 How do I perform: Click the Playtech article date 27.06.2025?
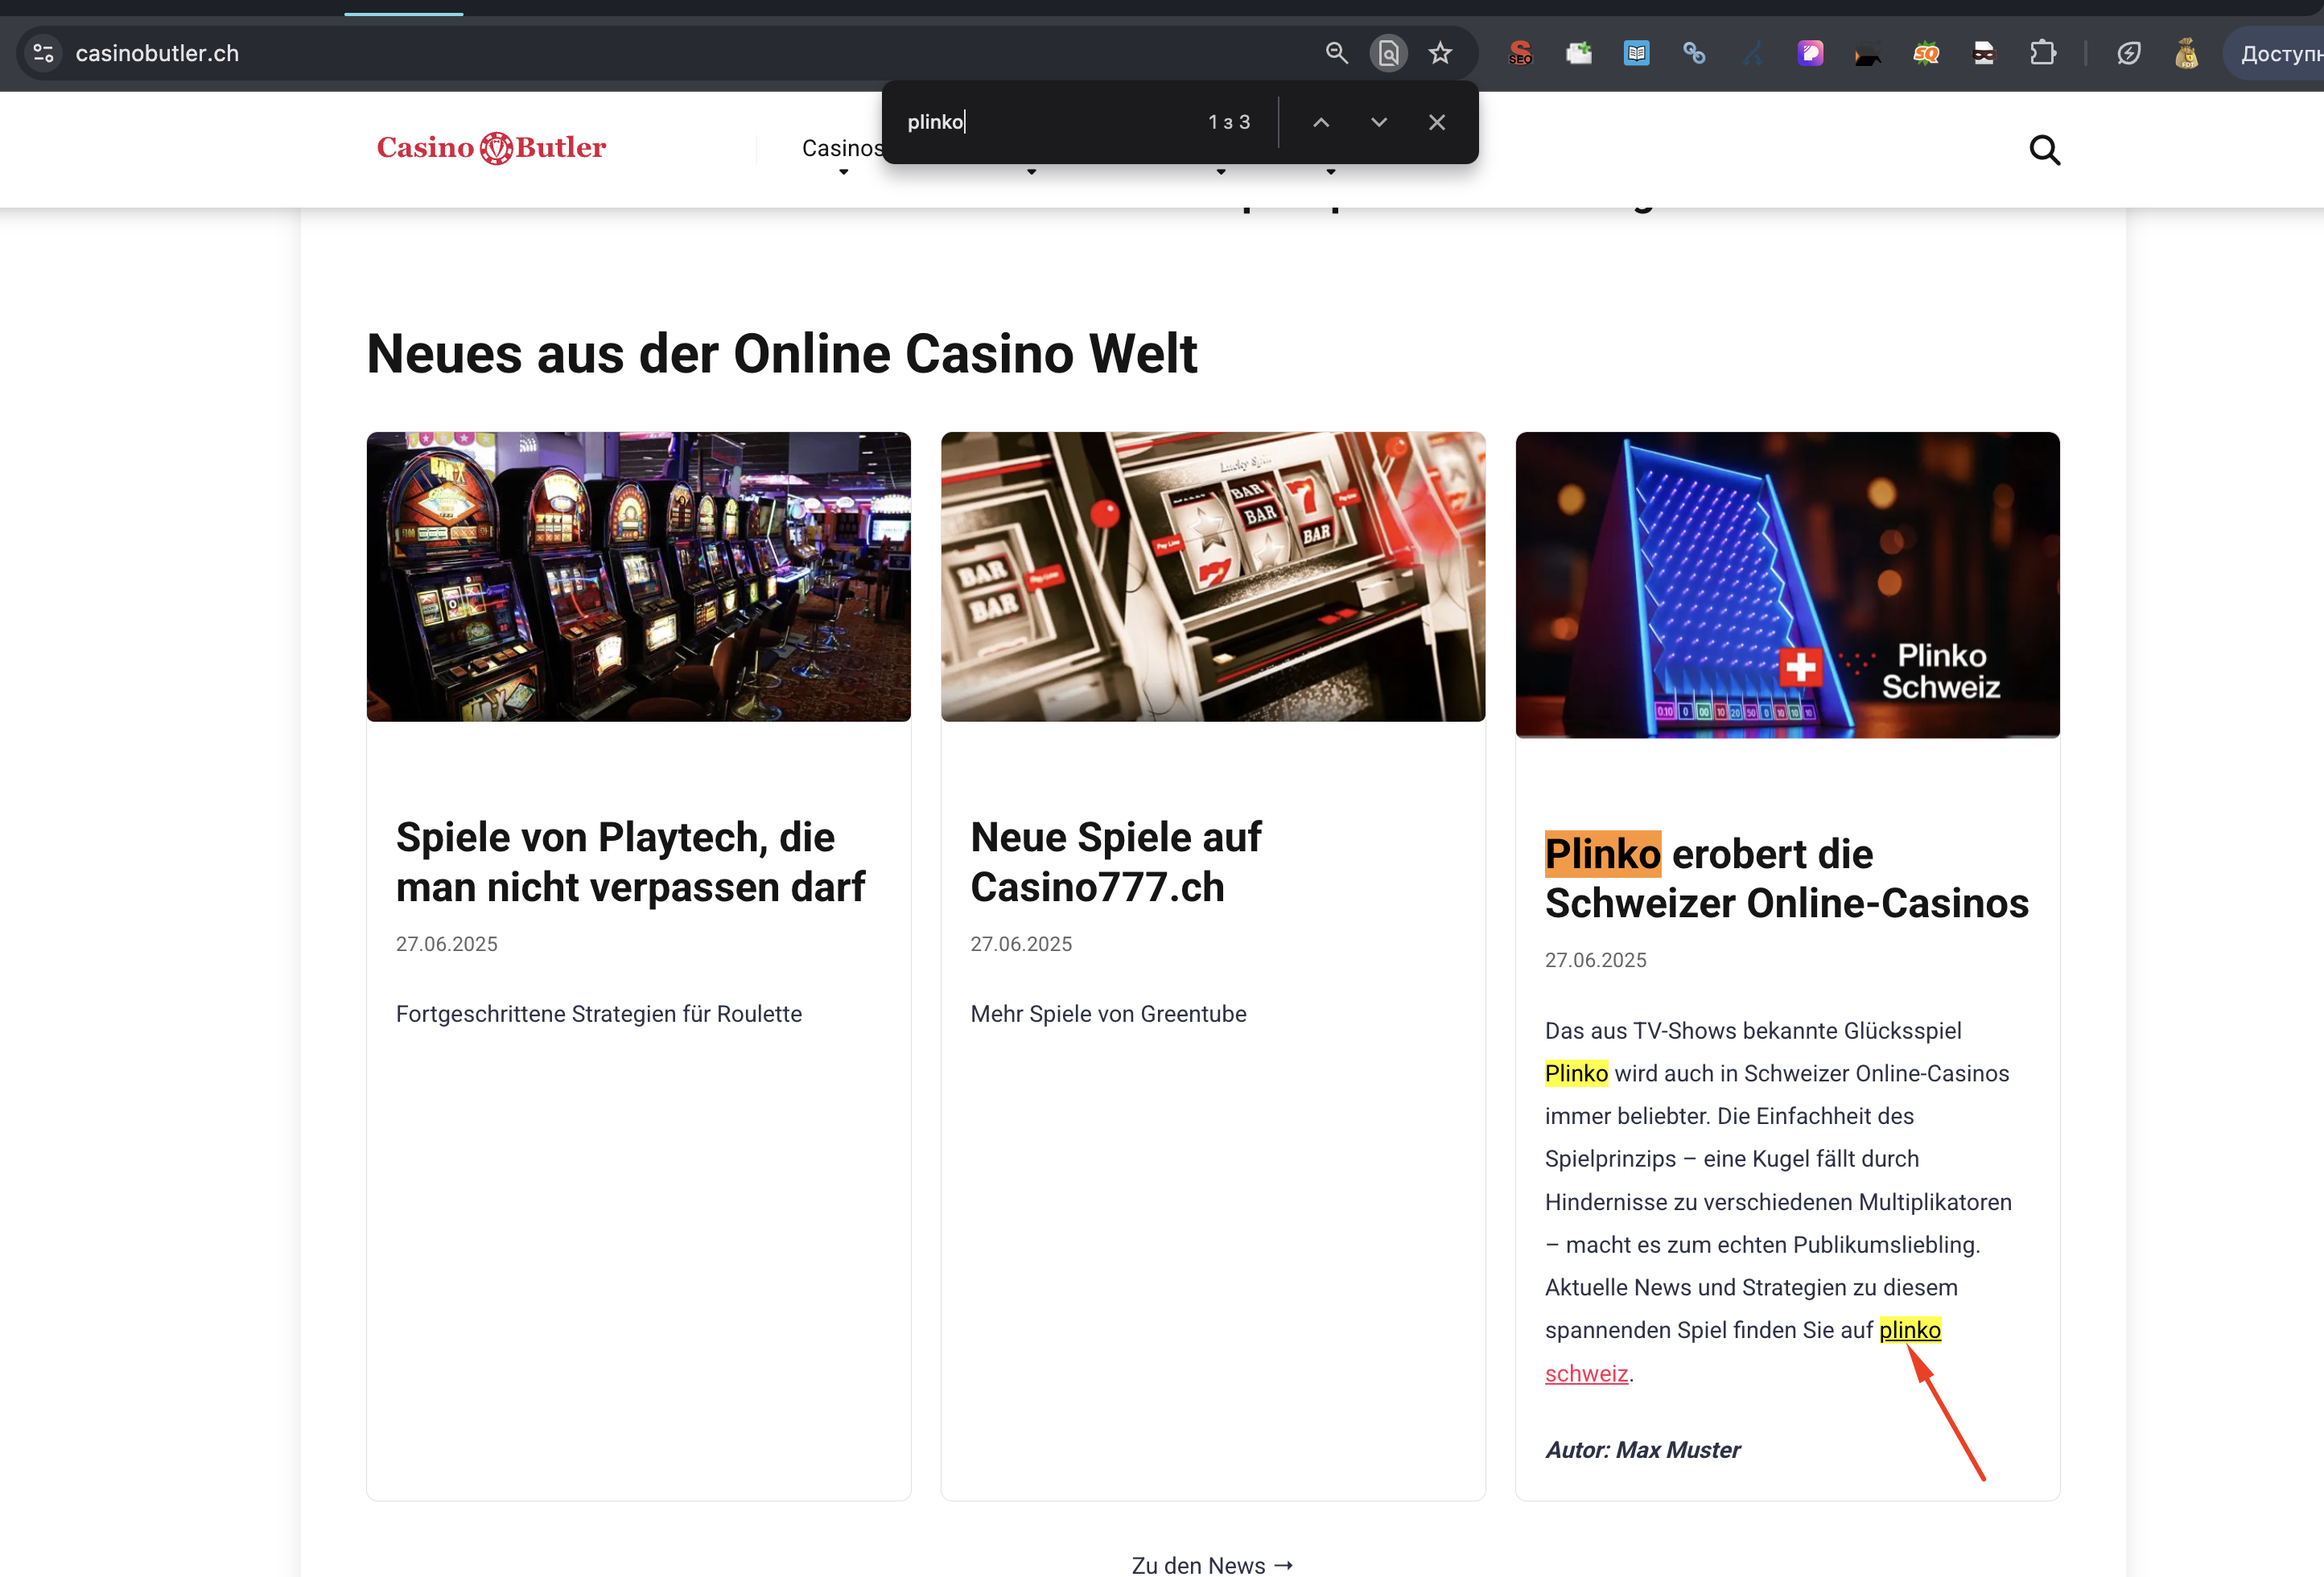tap(447, 944)
